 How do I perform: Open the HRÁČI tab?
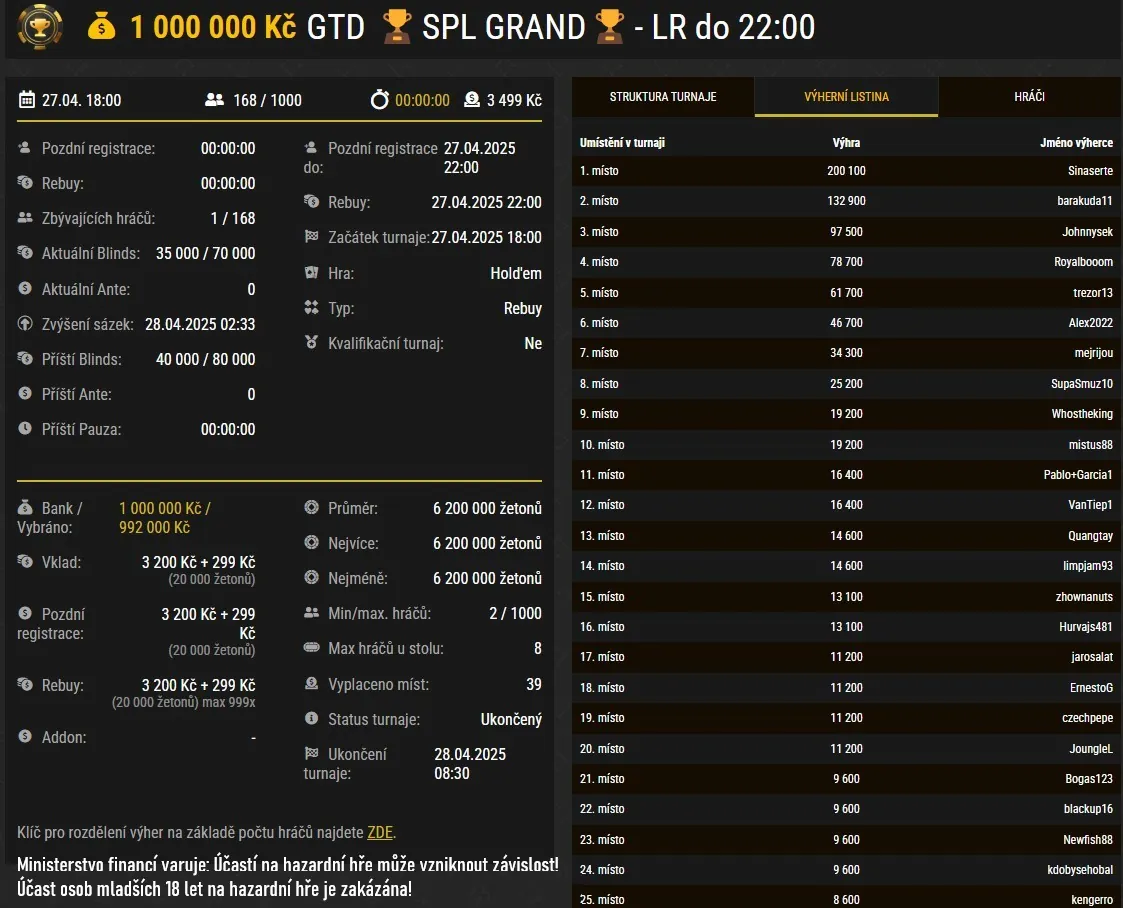[1030, 96]
